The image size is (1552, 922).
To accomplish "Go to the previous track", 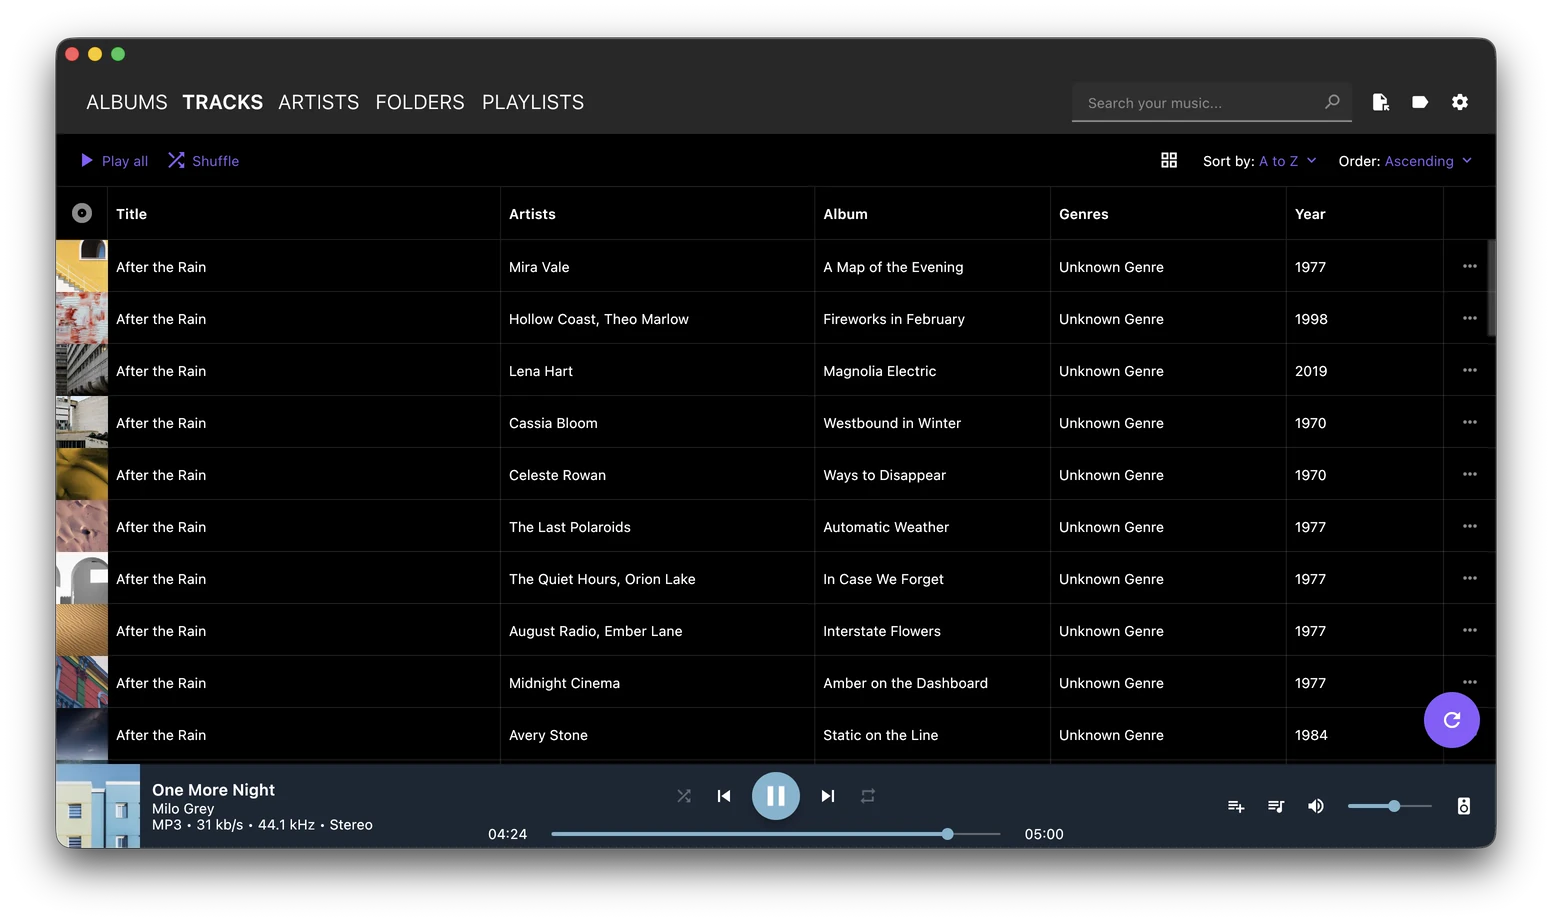I will (x=724, y=796).
